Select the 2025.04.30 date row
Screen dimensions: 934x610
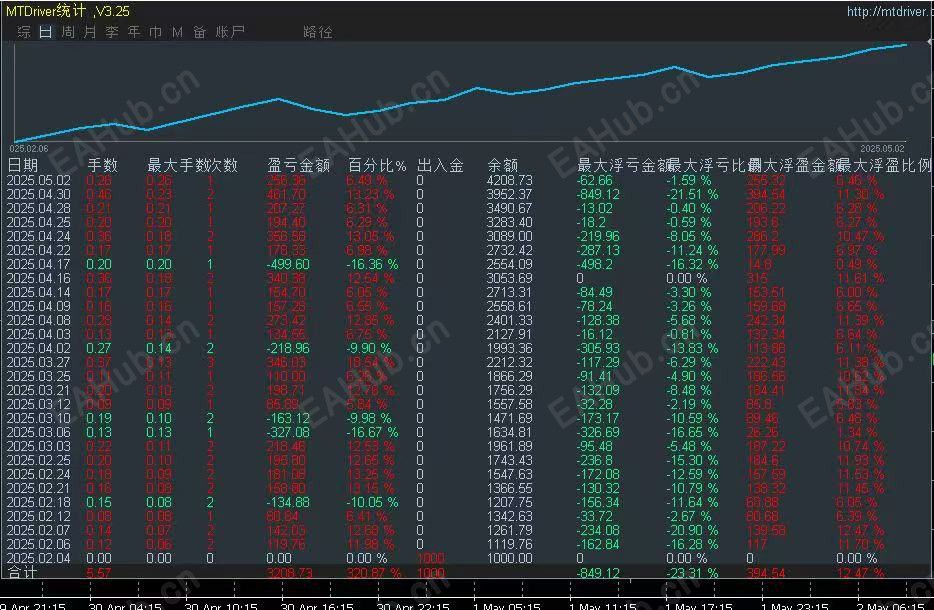[39, 194]
